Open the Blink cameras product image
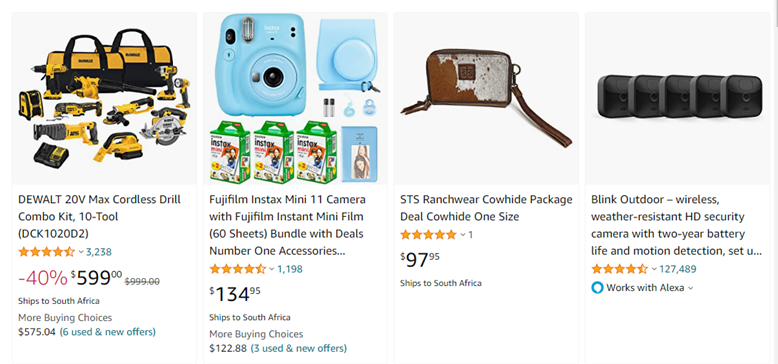Screen dimensions: 778x364 pos(680,96)
